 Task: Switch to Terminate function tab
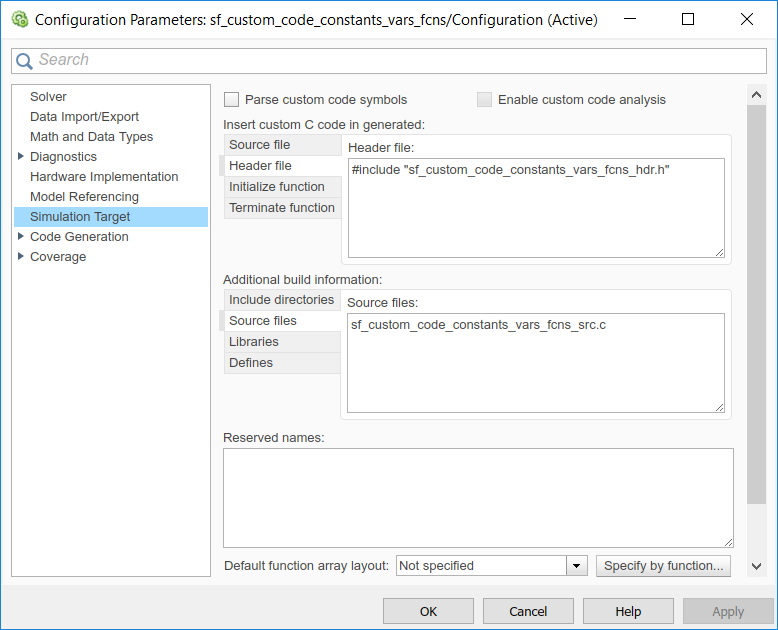[x=282, y=207]
